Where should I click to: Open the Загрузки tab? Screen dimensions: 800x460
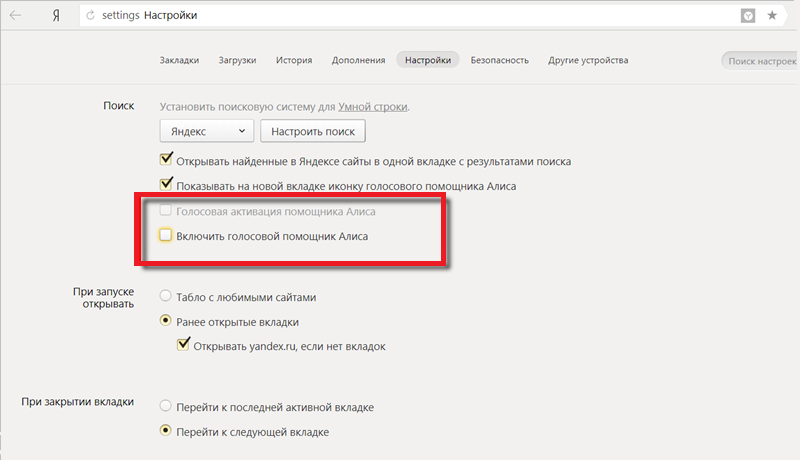point(237,60)
